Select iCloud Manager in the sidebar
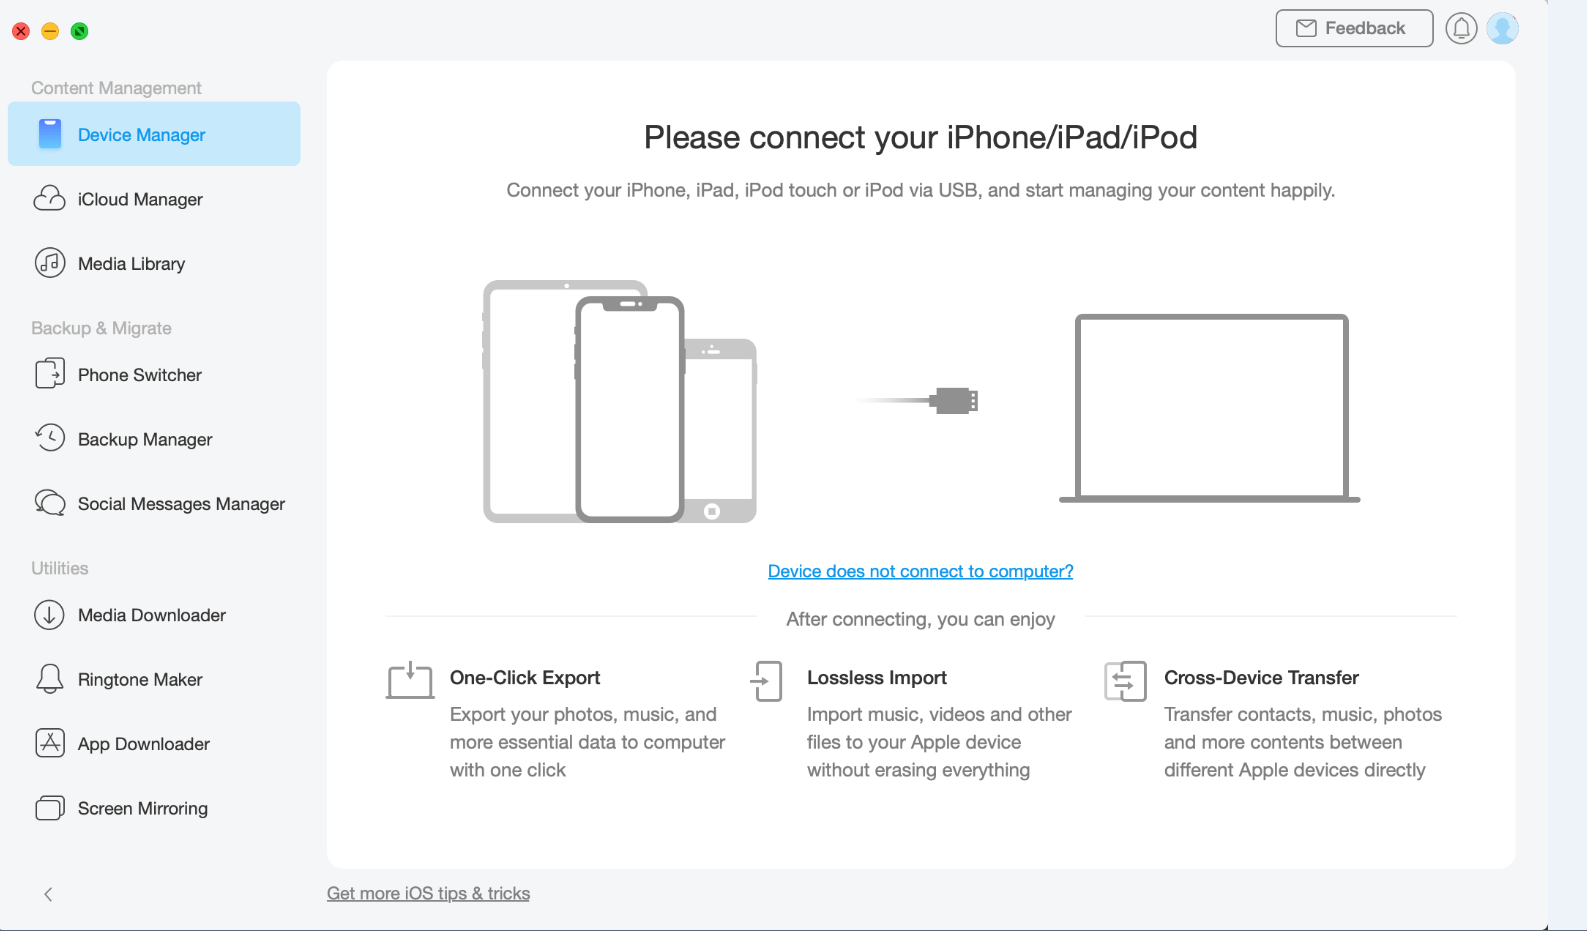The height and width of the screenshot is (931, 1587). click(x=141, y=199)
